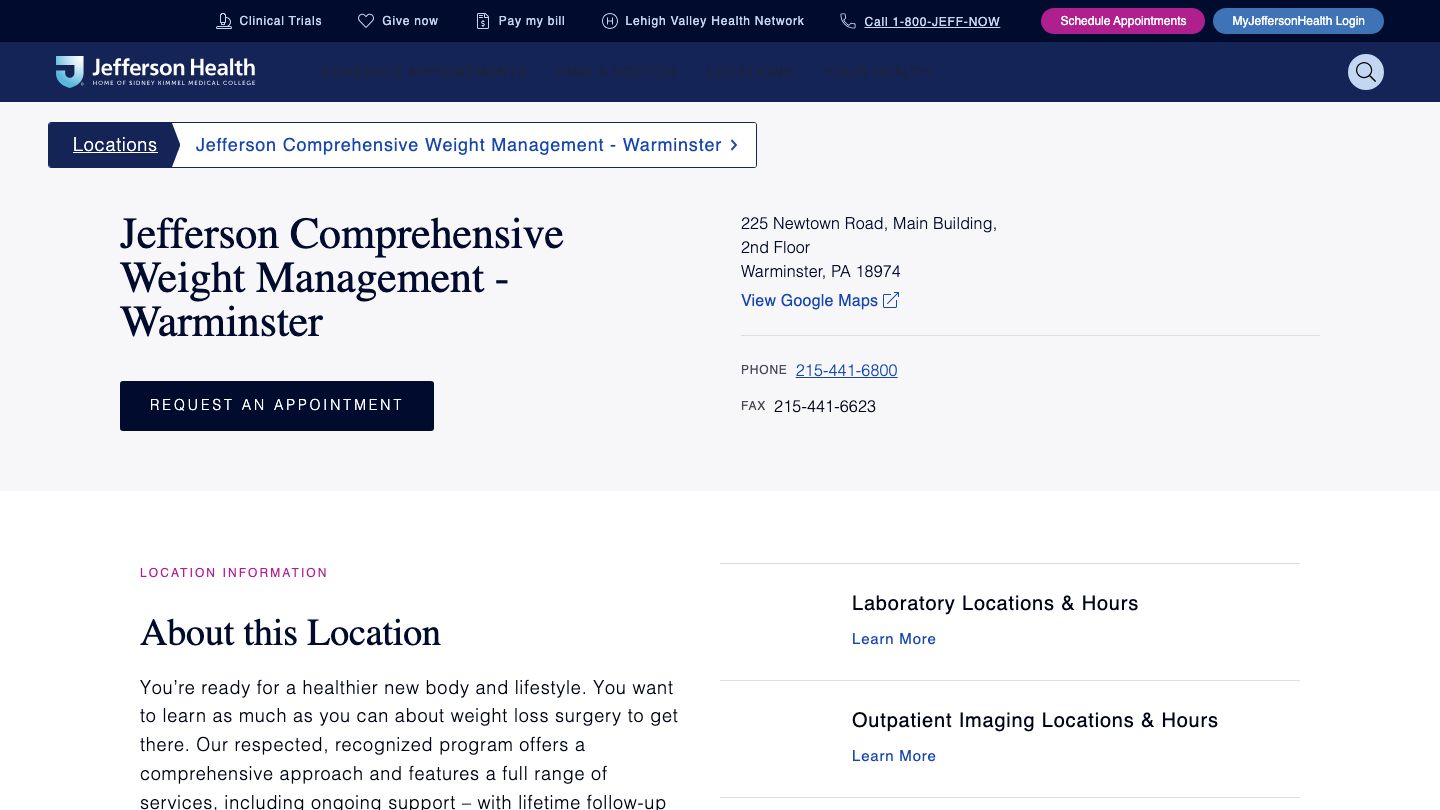
Task: Click the Schedule Appointments pink button
Action: [1122, 20]
